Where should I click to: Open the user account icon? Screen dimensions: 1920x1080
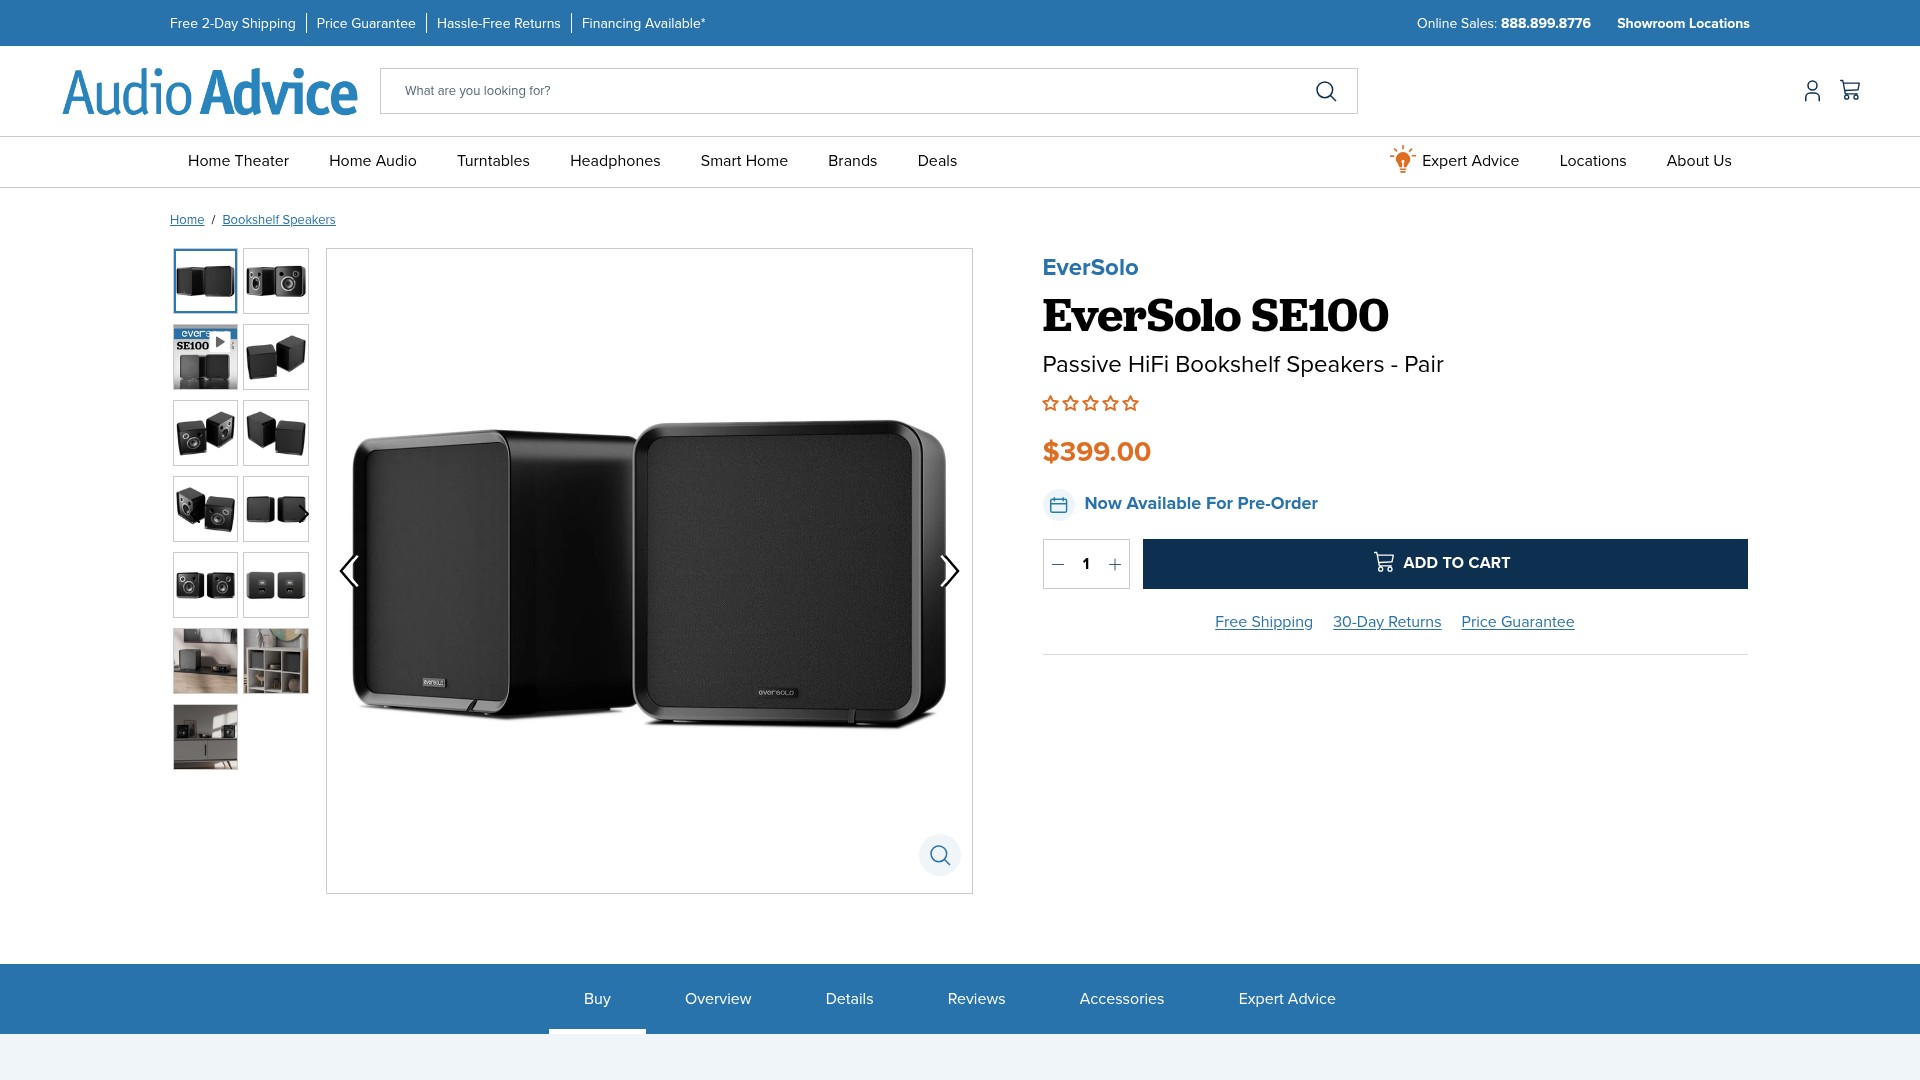click(1812, 91)
